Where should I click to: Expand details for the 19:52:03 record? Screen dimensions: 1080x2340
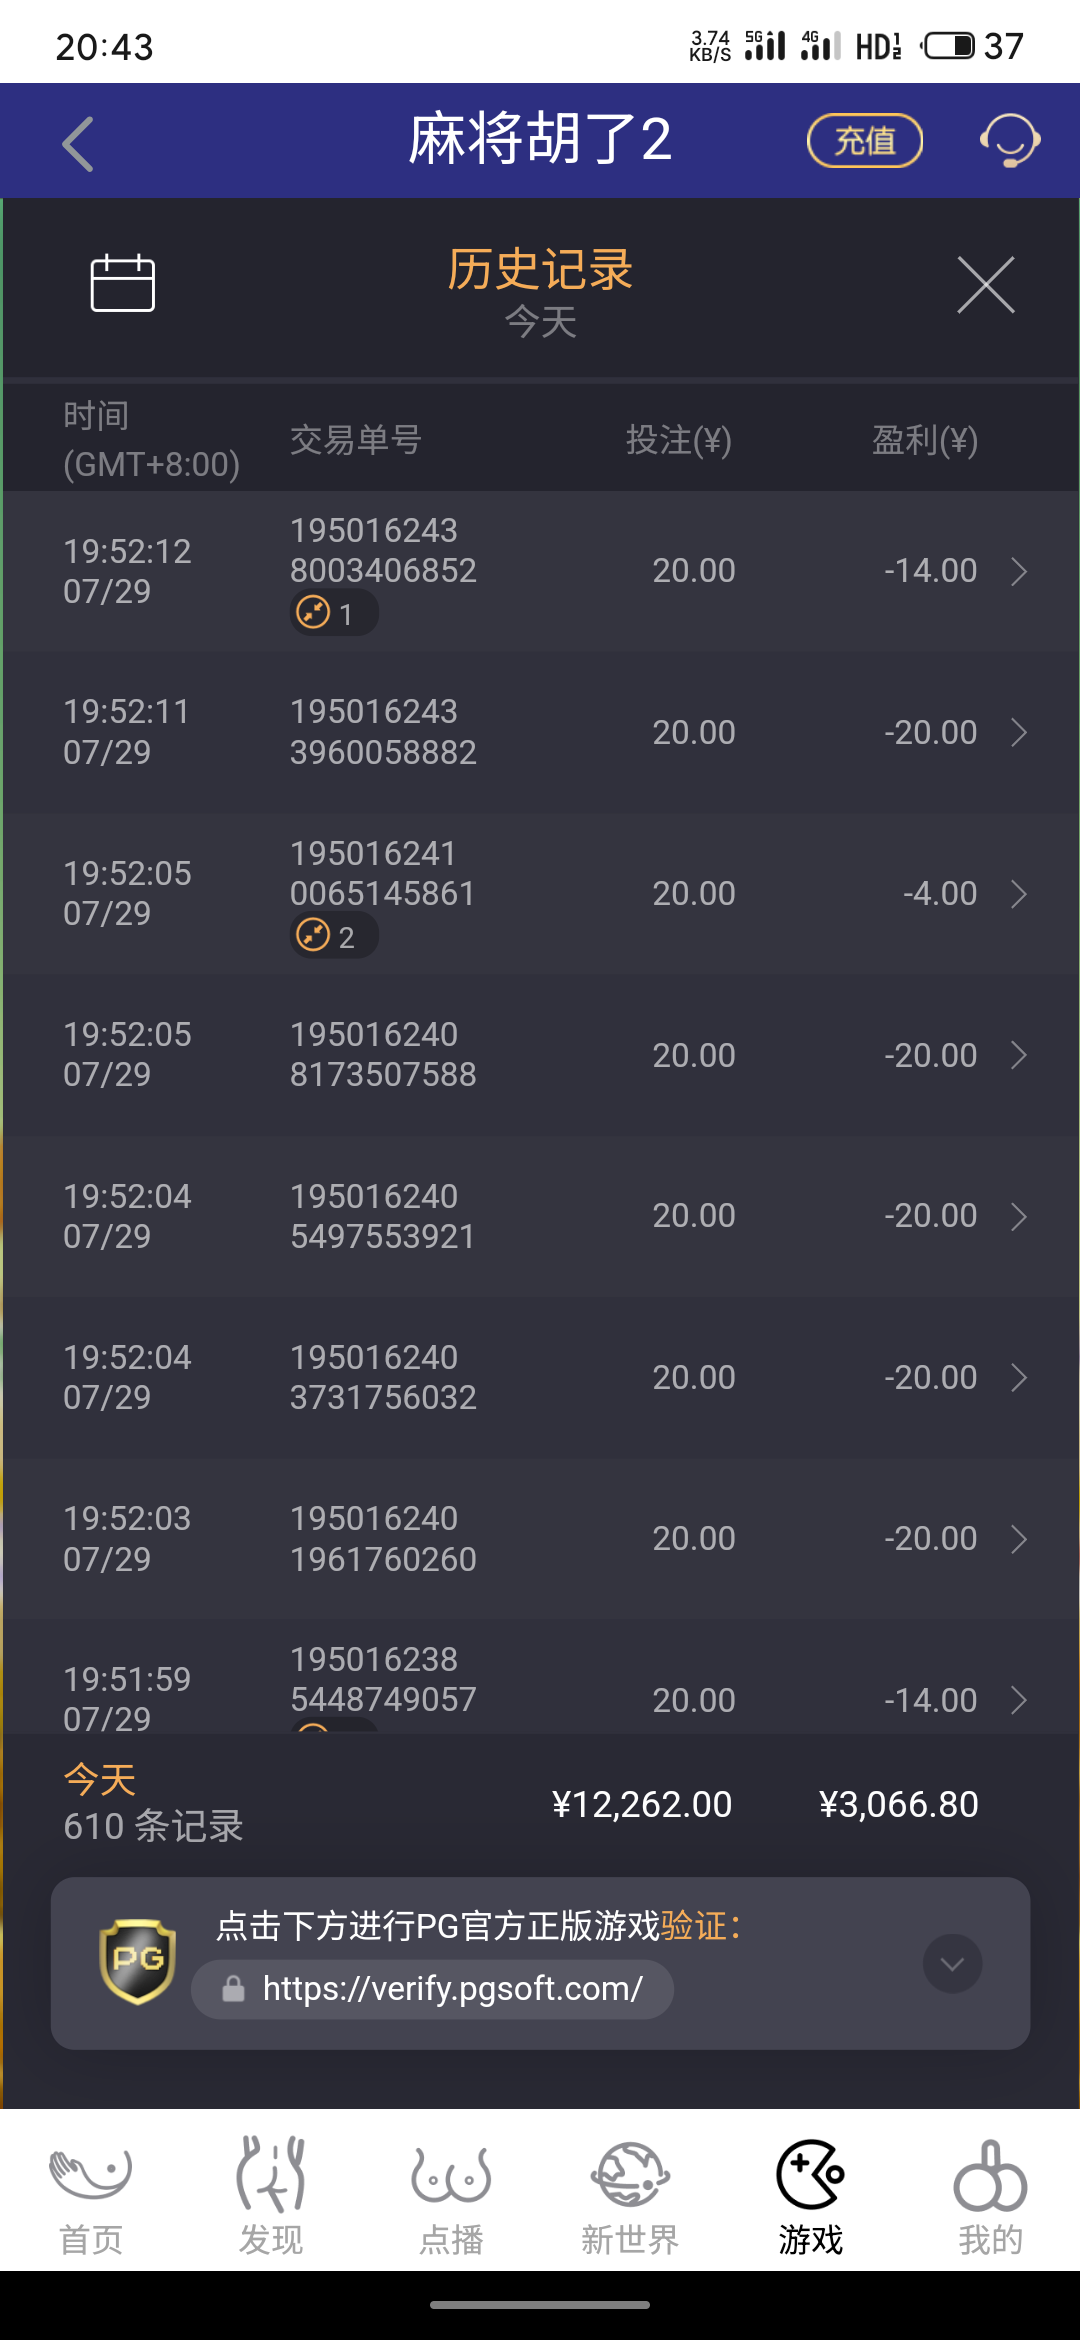[1018, 1539]
